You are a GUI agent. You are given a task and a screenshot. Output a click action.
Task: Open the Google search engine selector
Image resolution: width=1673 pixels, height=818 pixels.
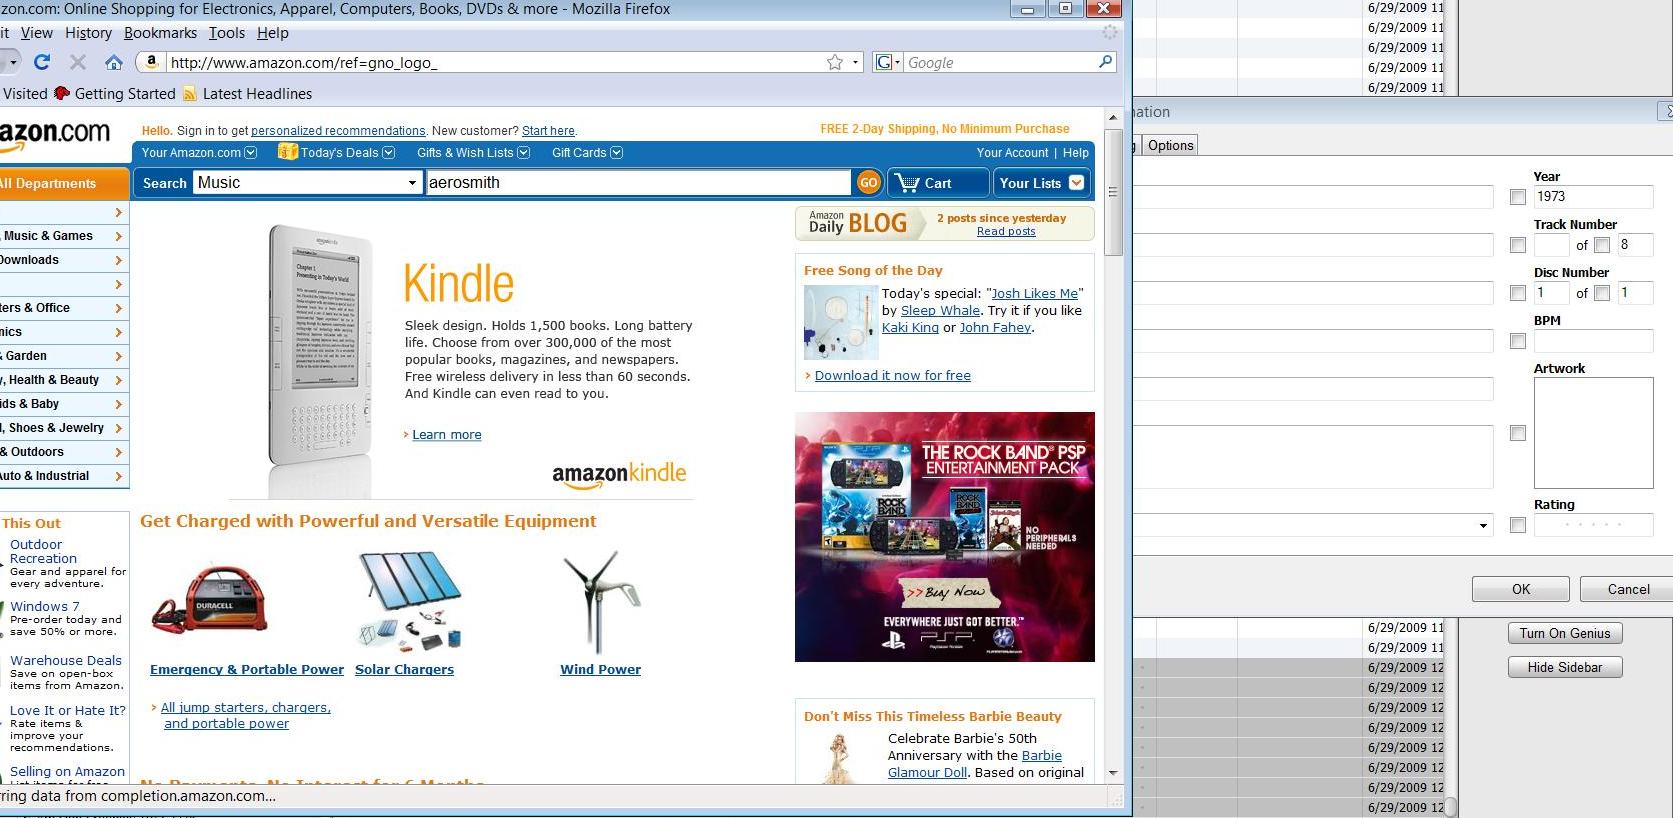tap(888, 62)
